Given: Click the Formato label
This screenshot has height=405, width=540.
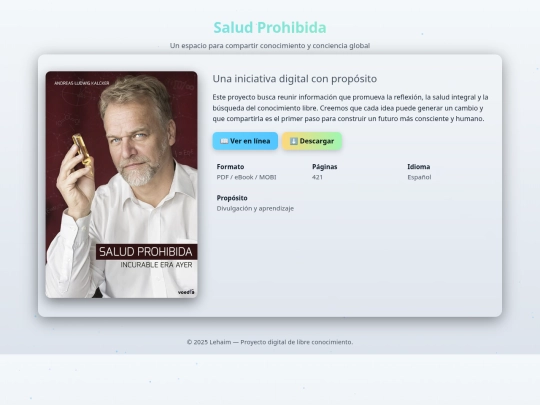Looking at the screenshot, I should tap(230, 167).
